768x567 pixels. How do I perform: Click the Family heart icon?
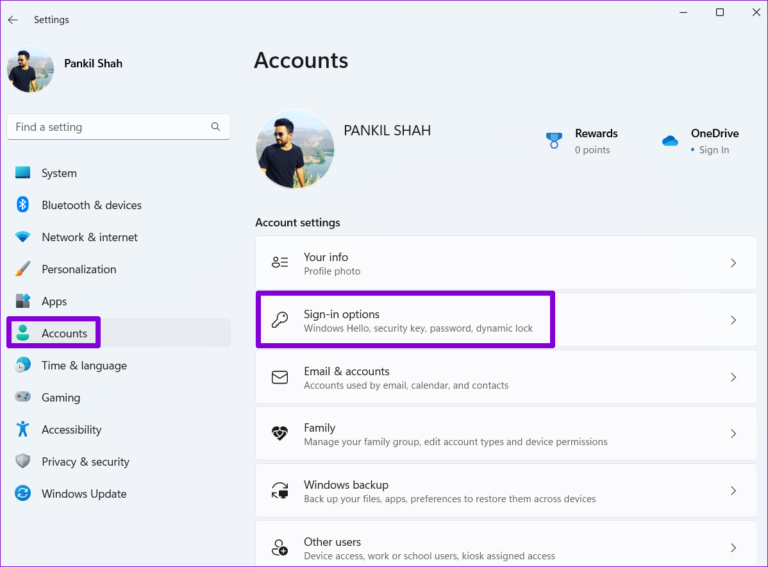pyautogui.click(x=281, y=434)
